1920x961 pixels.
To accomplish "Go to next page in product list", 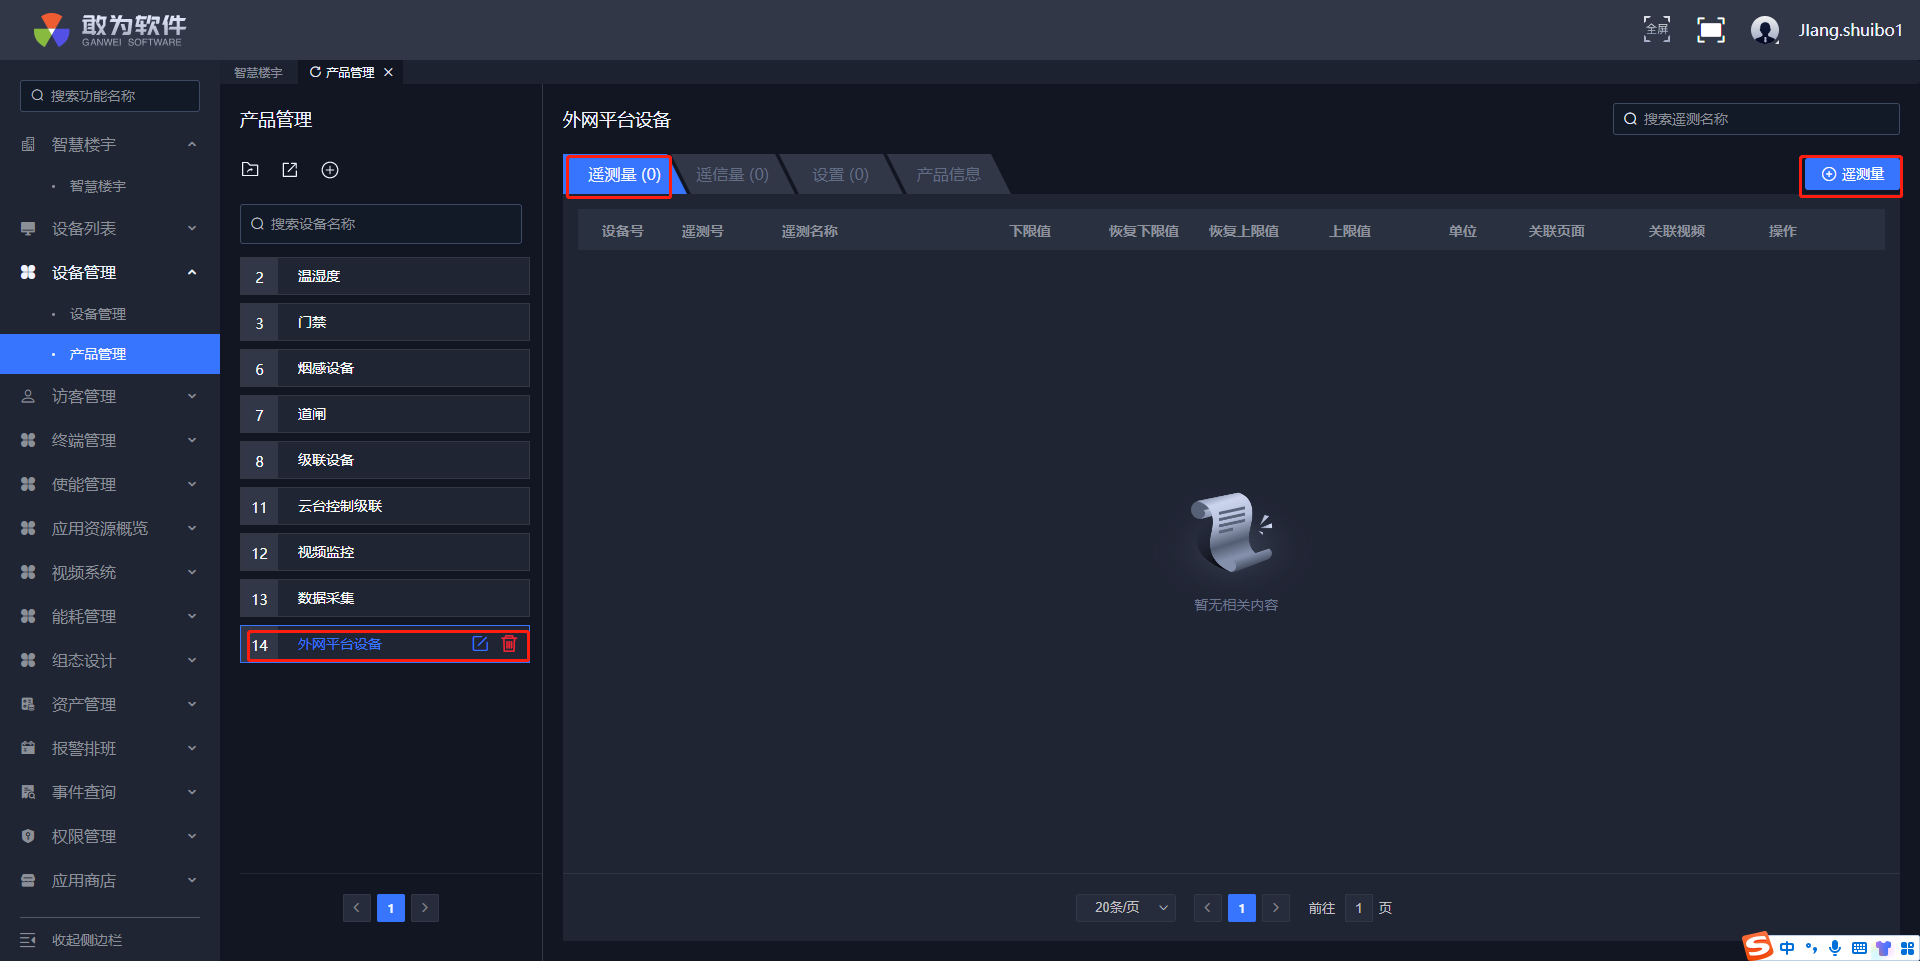I will [425, 908].
